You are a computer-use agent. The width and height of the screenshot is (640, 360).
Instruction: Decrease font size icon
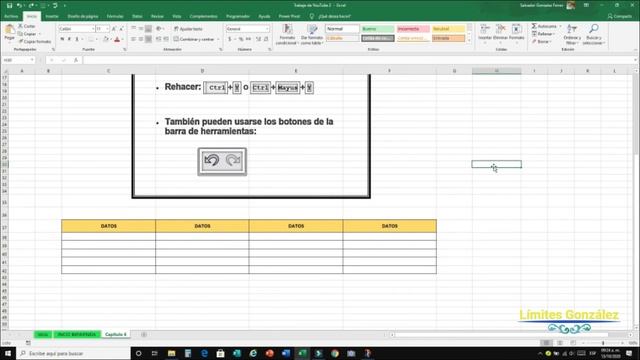121,29
